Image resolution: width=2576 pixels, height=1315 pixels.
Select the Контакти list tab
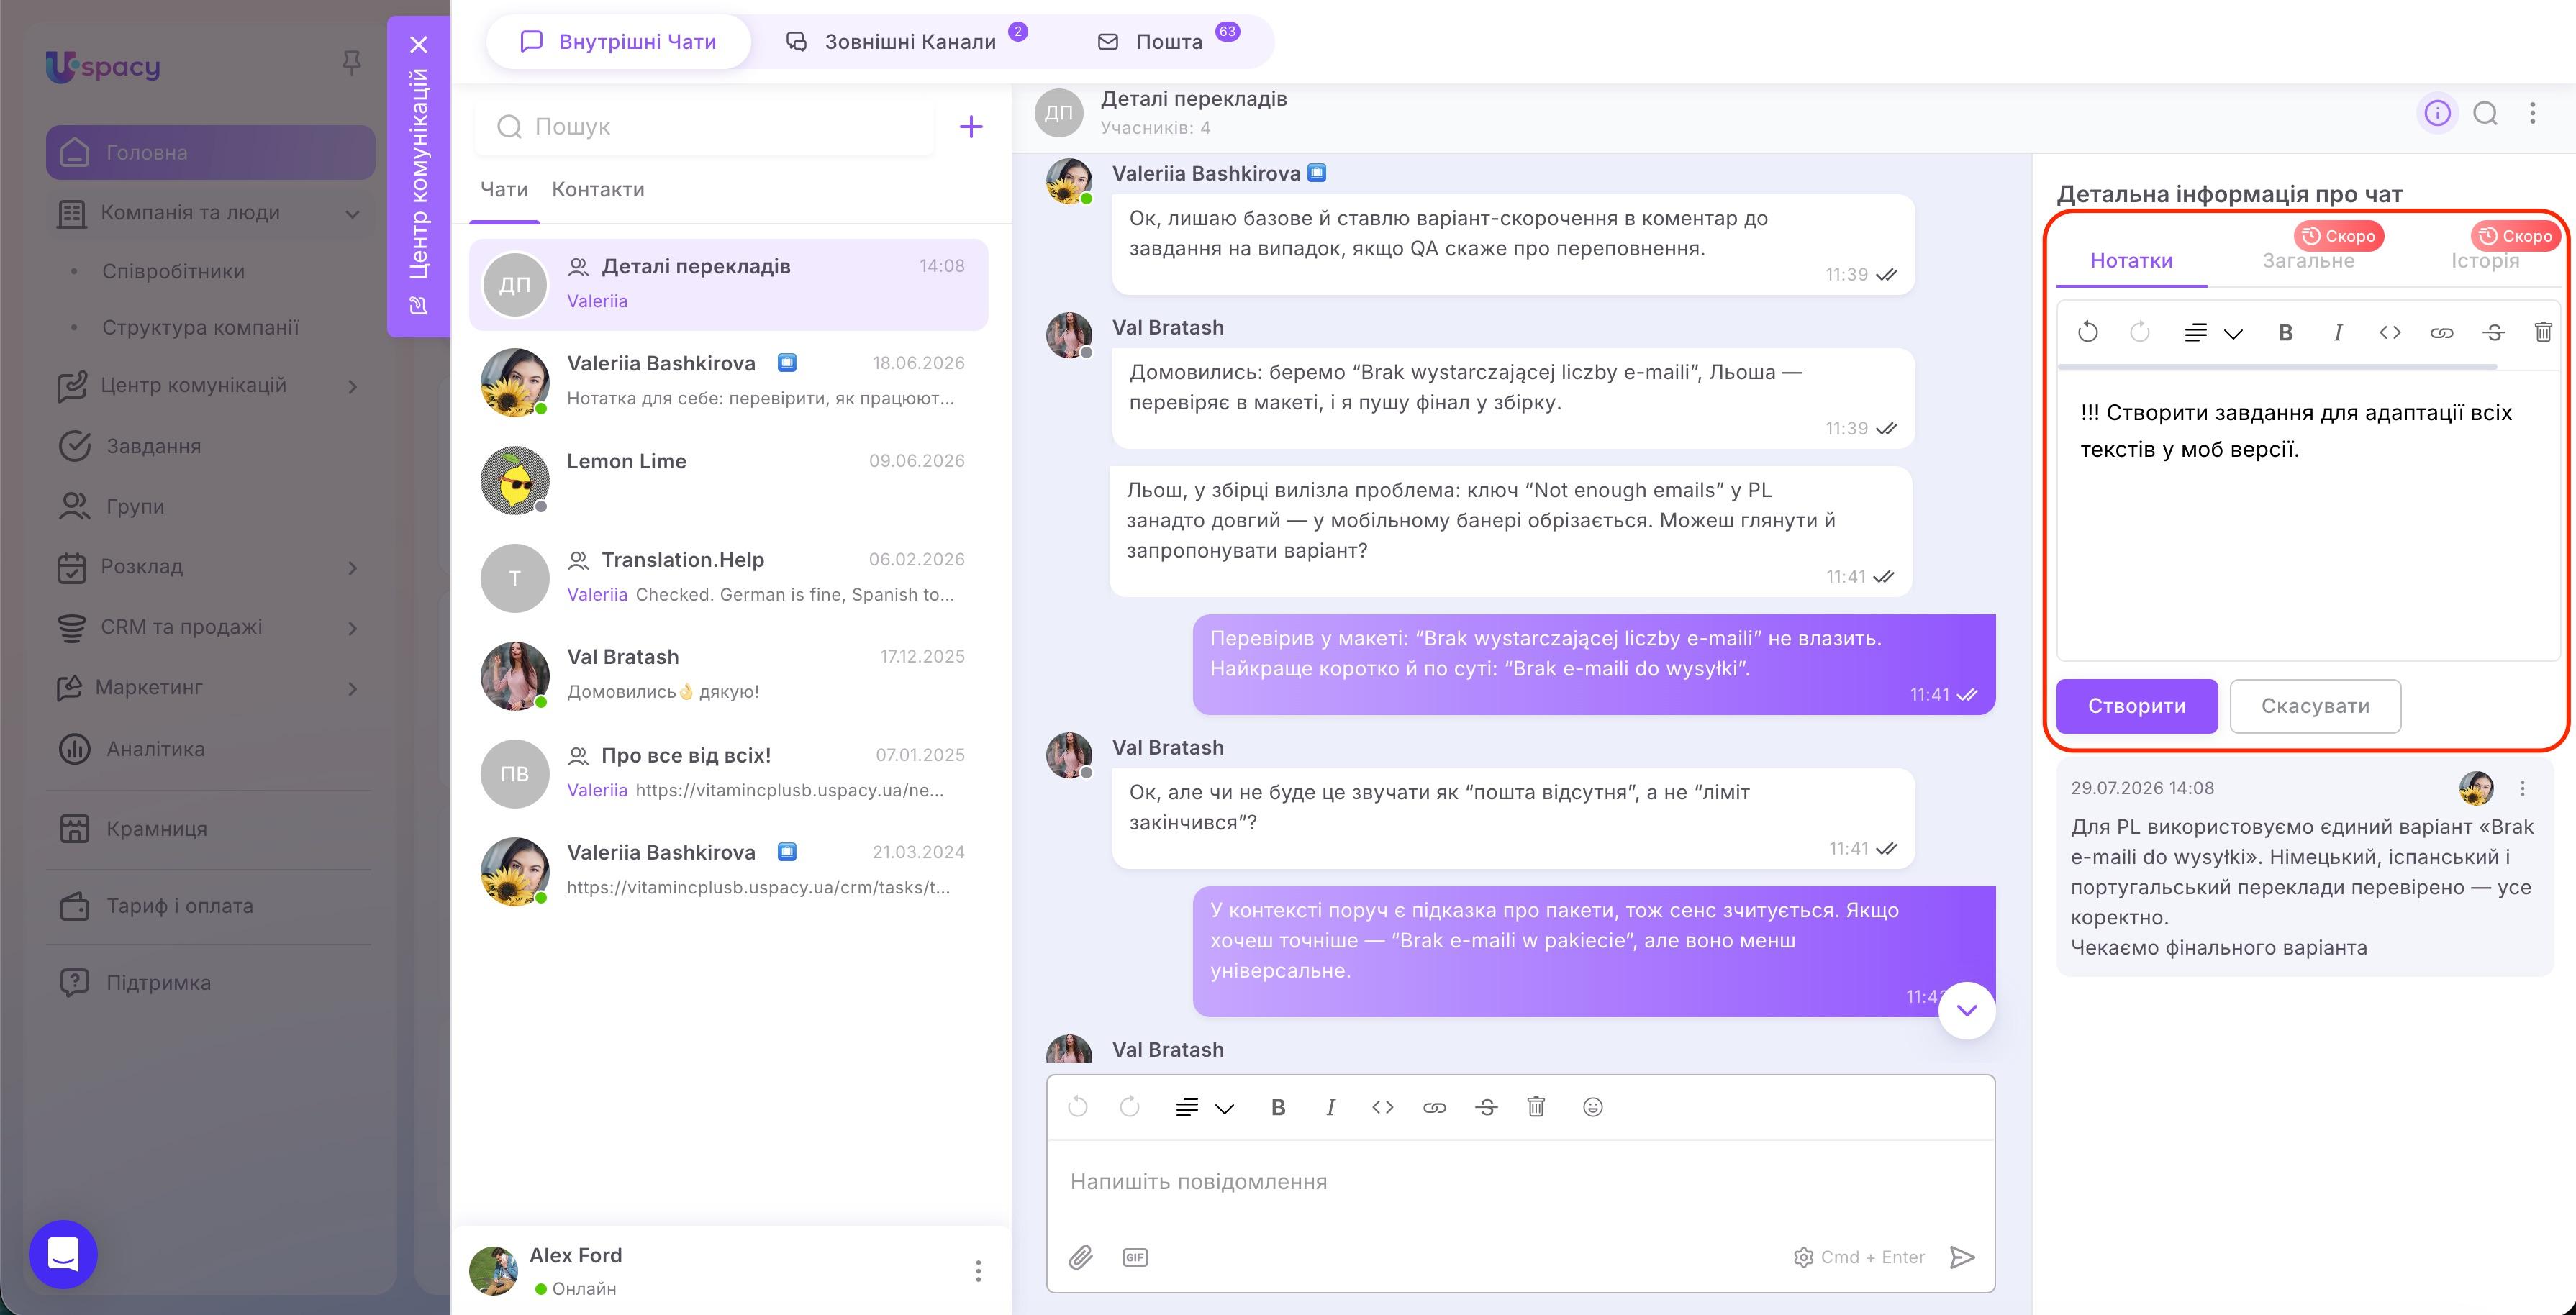598,190
